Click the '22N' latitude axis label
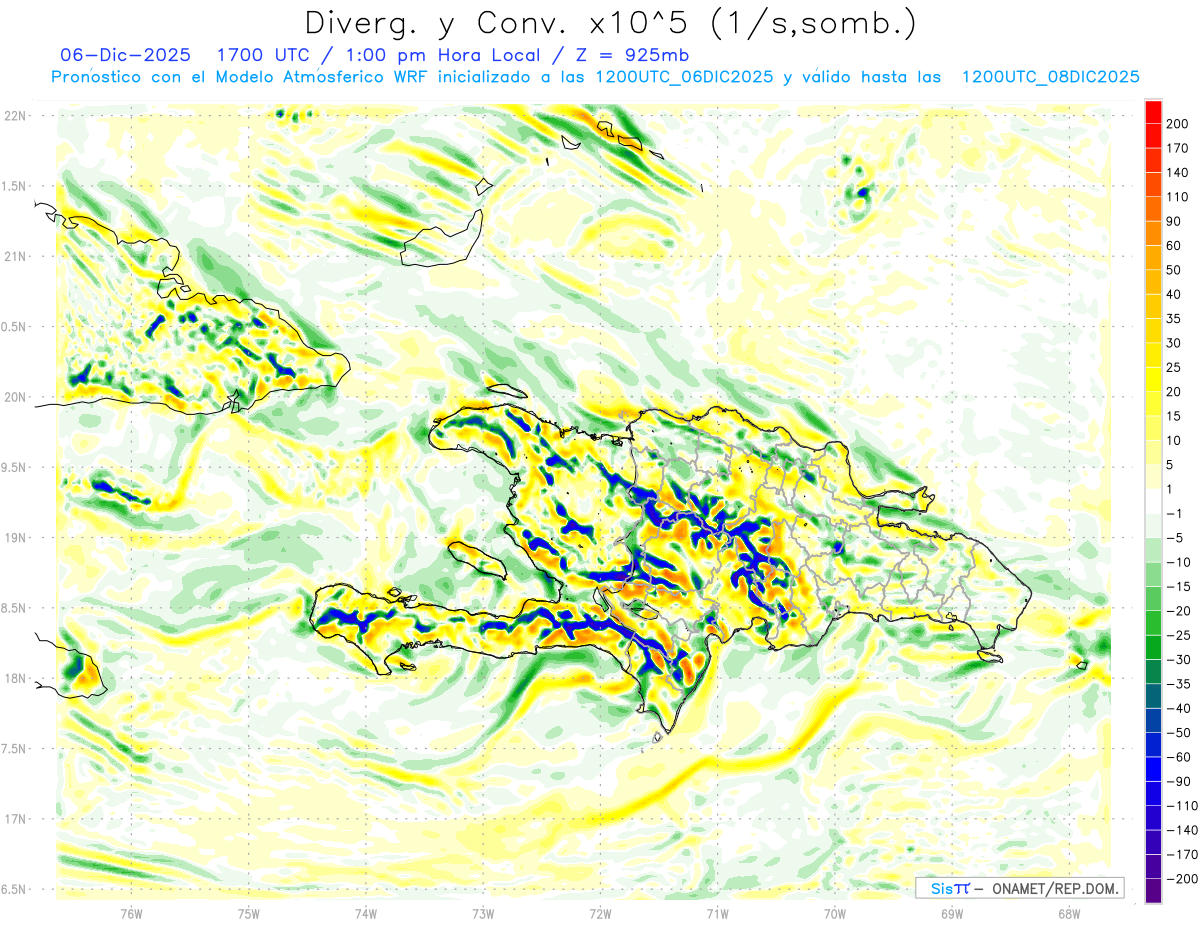Viewport: 1200px width, 927px height. click(x=14, y=116)
